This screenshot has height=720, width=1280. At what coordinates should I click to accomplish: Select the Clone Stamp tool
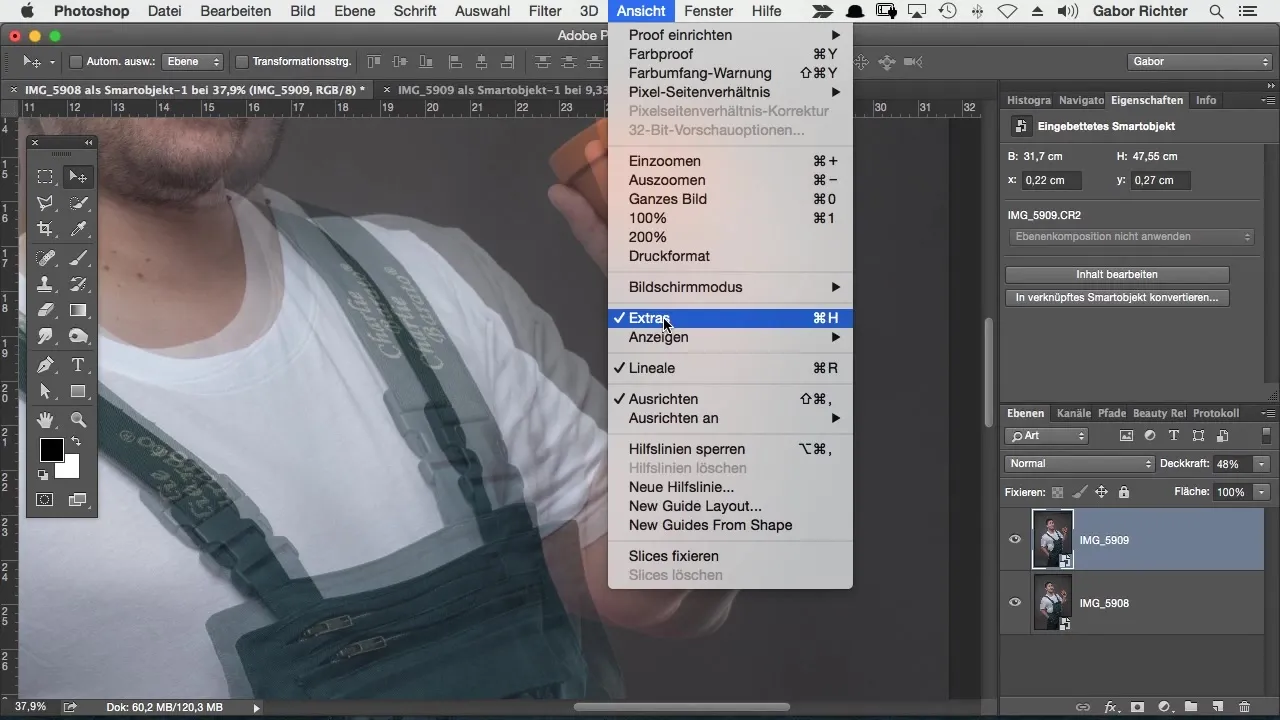46,284
